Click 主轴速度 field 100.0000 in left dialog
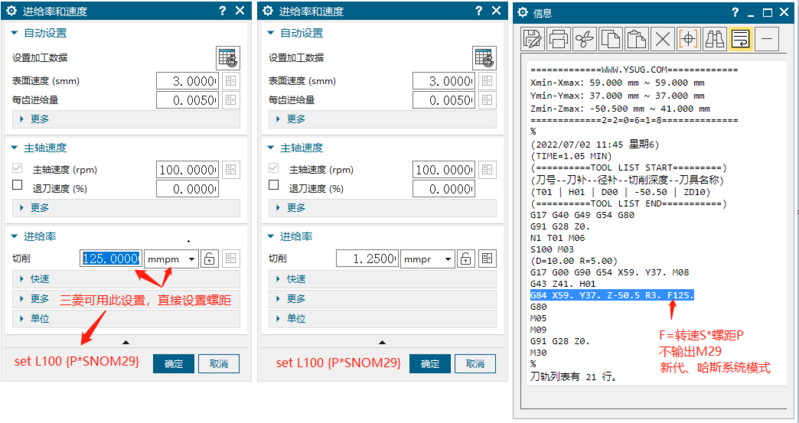Image resolution: width=799 pixels, height=423 pixels. [x=187, y=170]
